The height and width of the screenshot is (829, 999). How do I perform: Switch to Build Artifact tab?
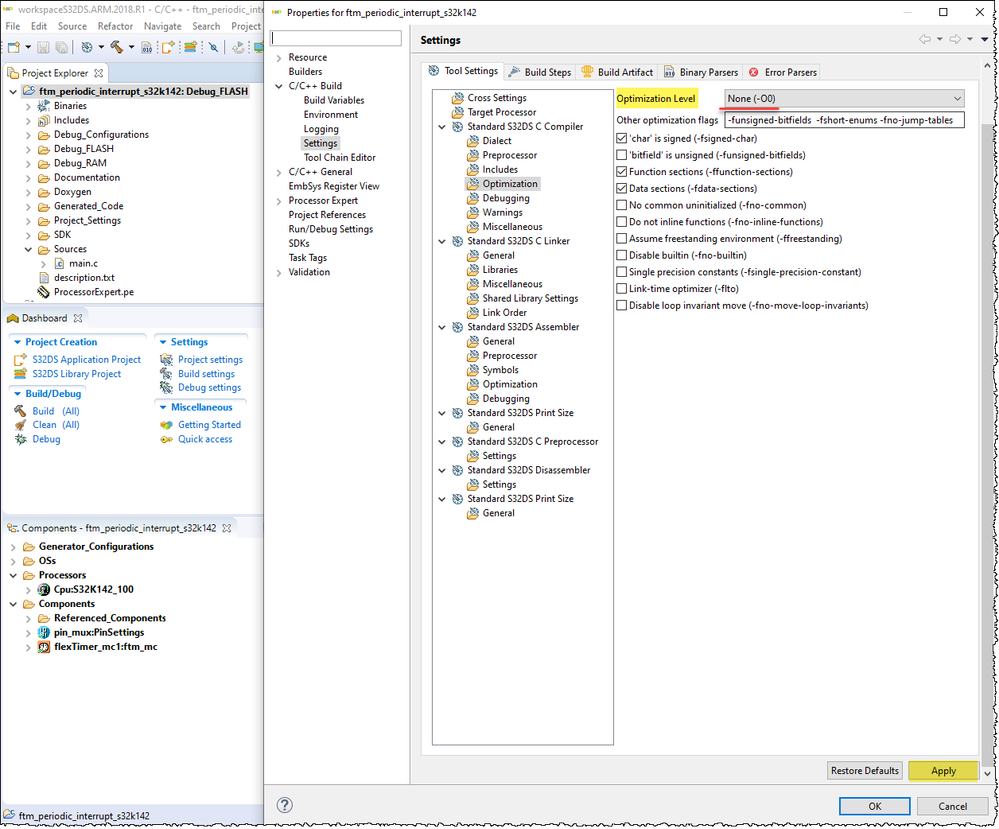[x=617, y=72]
